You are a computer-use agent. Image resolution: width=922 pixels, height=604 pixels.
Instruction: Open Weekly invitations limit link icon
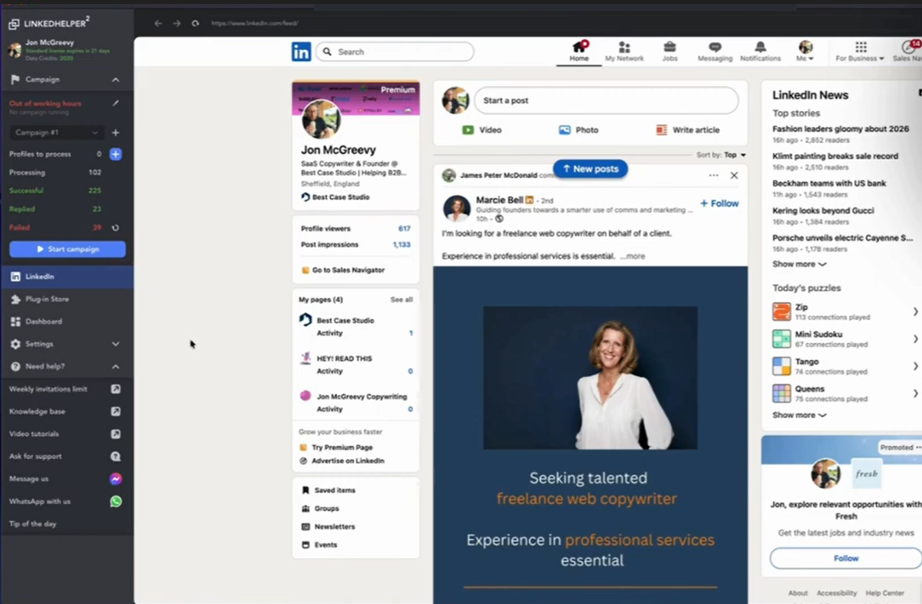(116, 389)
